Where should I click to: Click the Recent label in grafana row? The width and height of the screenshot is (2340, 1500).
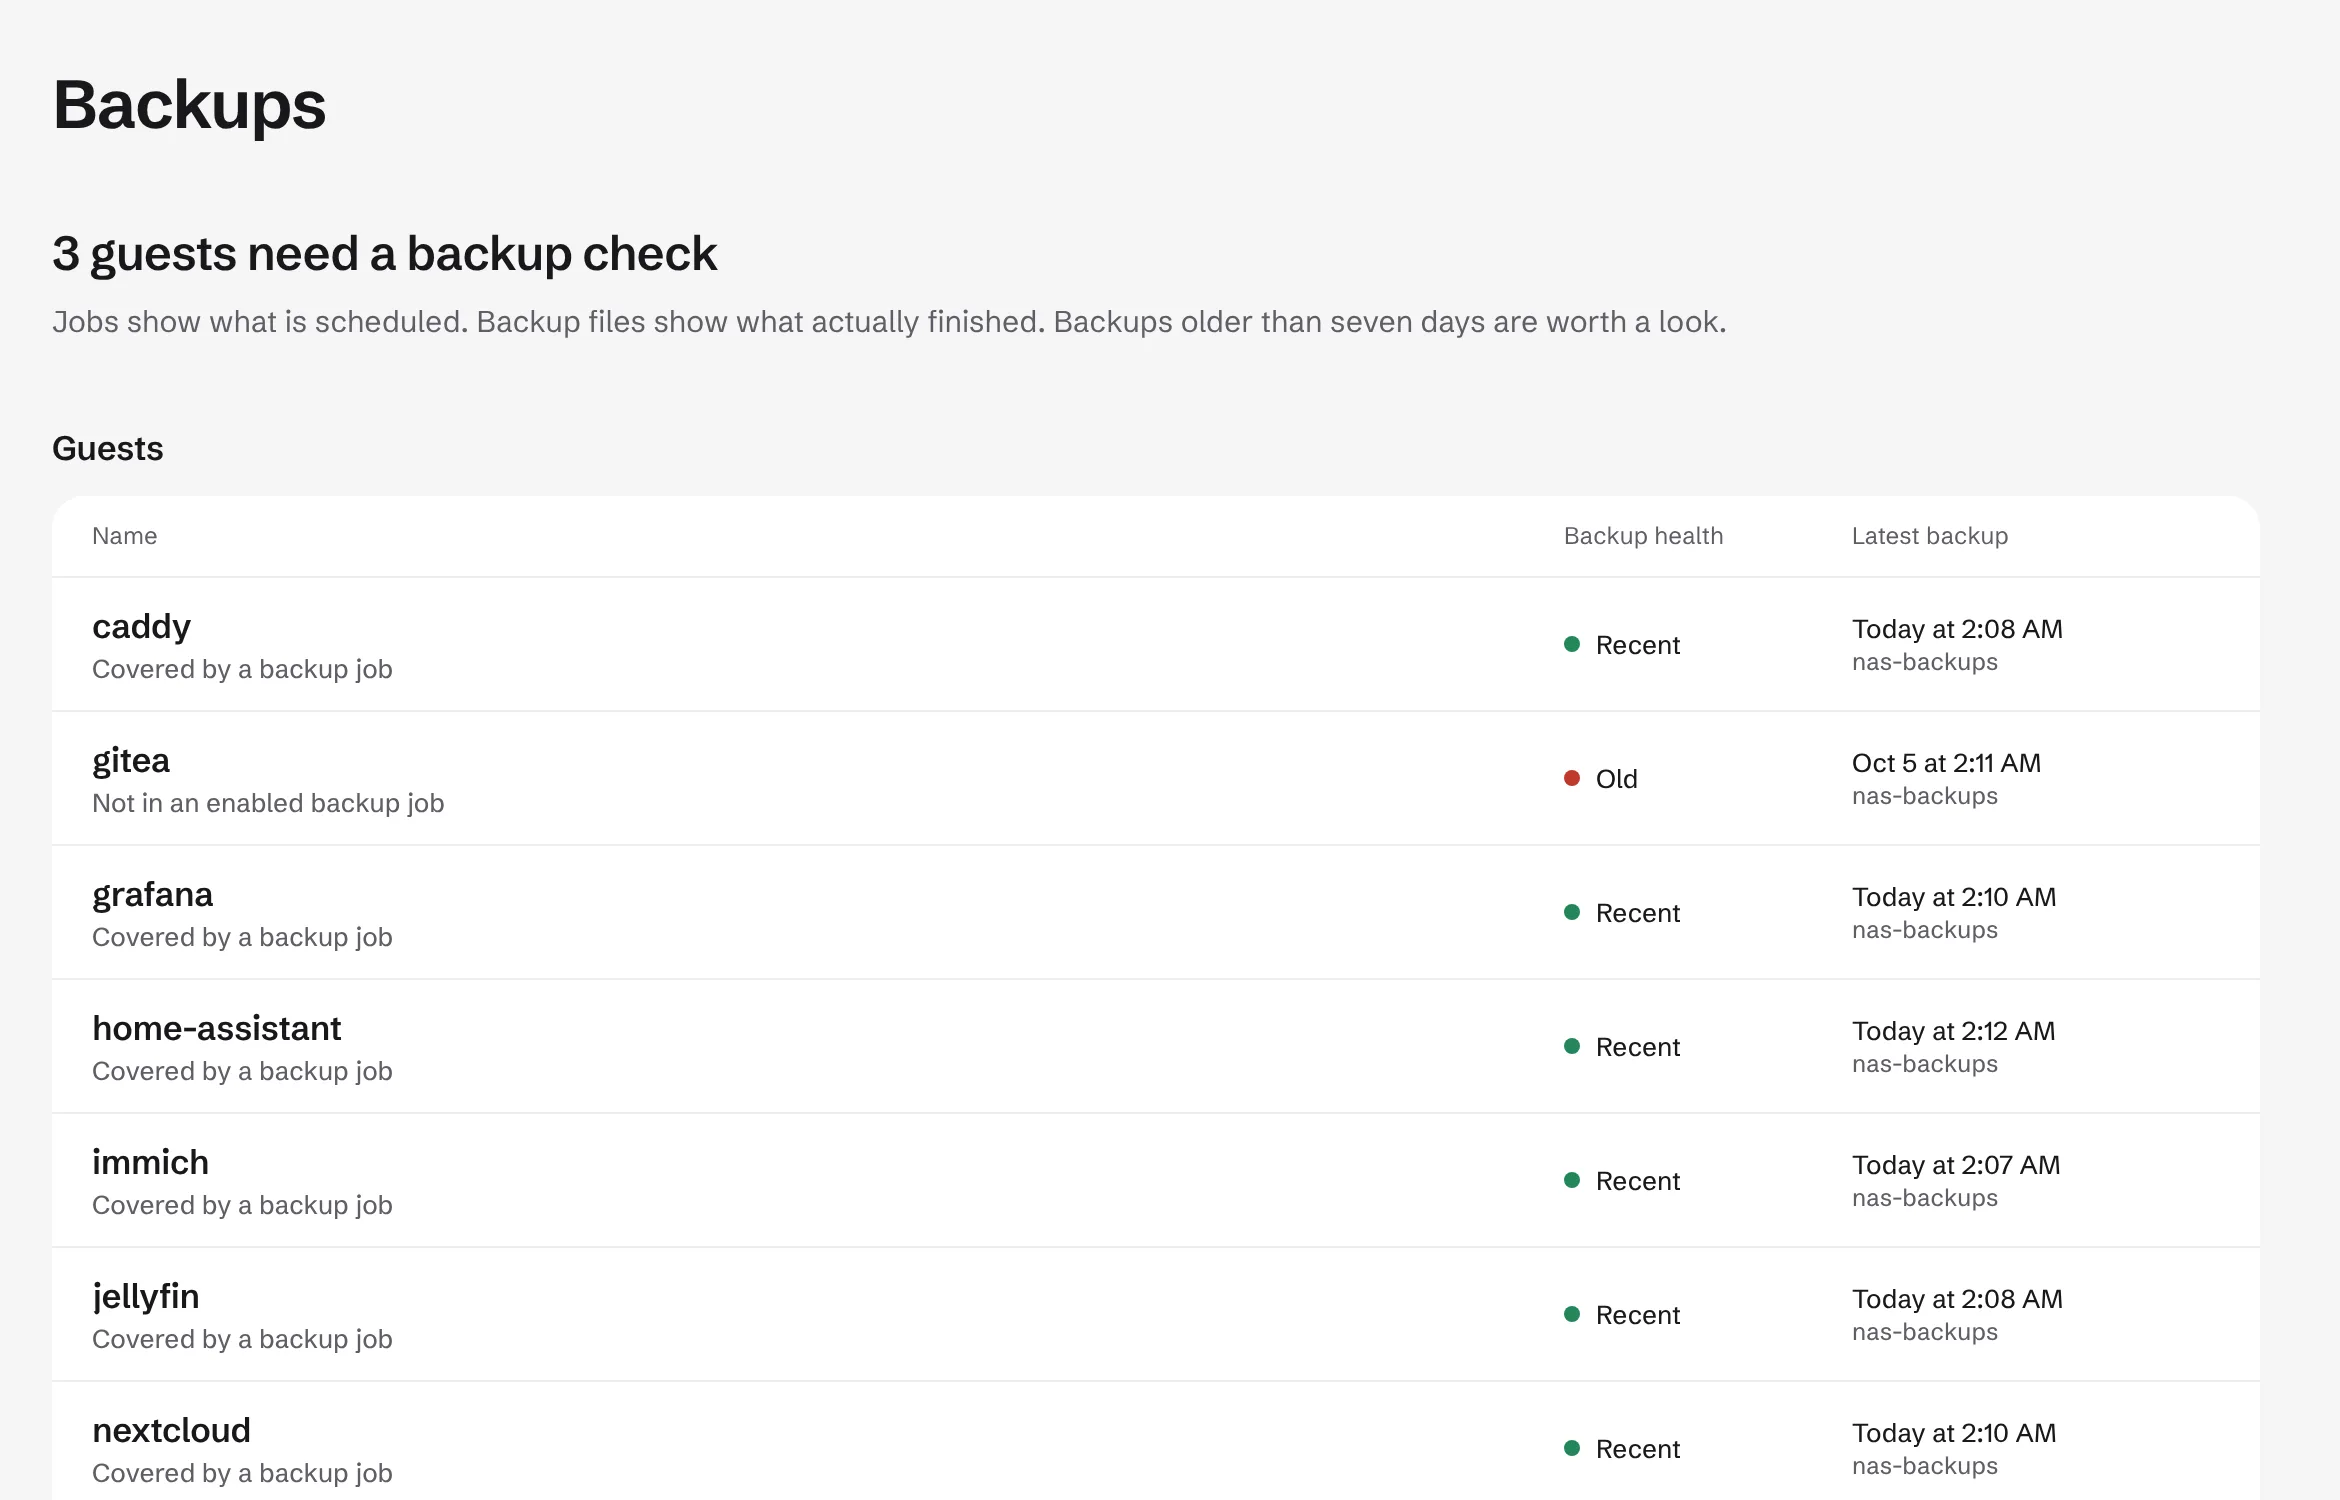point(1638,913)
